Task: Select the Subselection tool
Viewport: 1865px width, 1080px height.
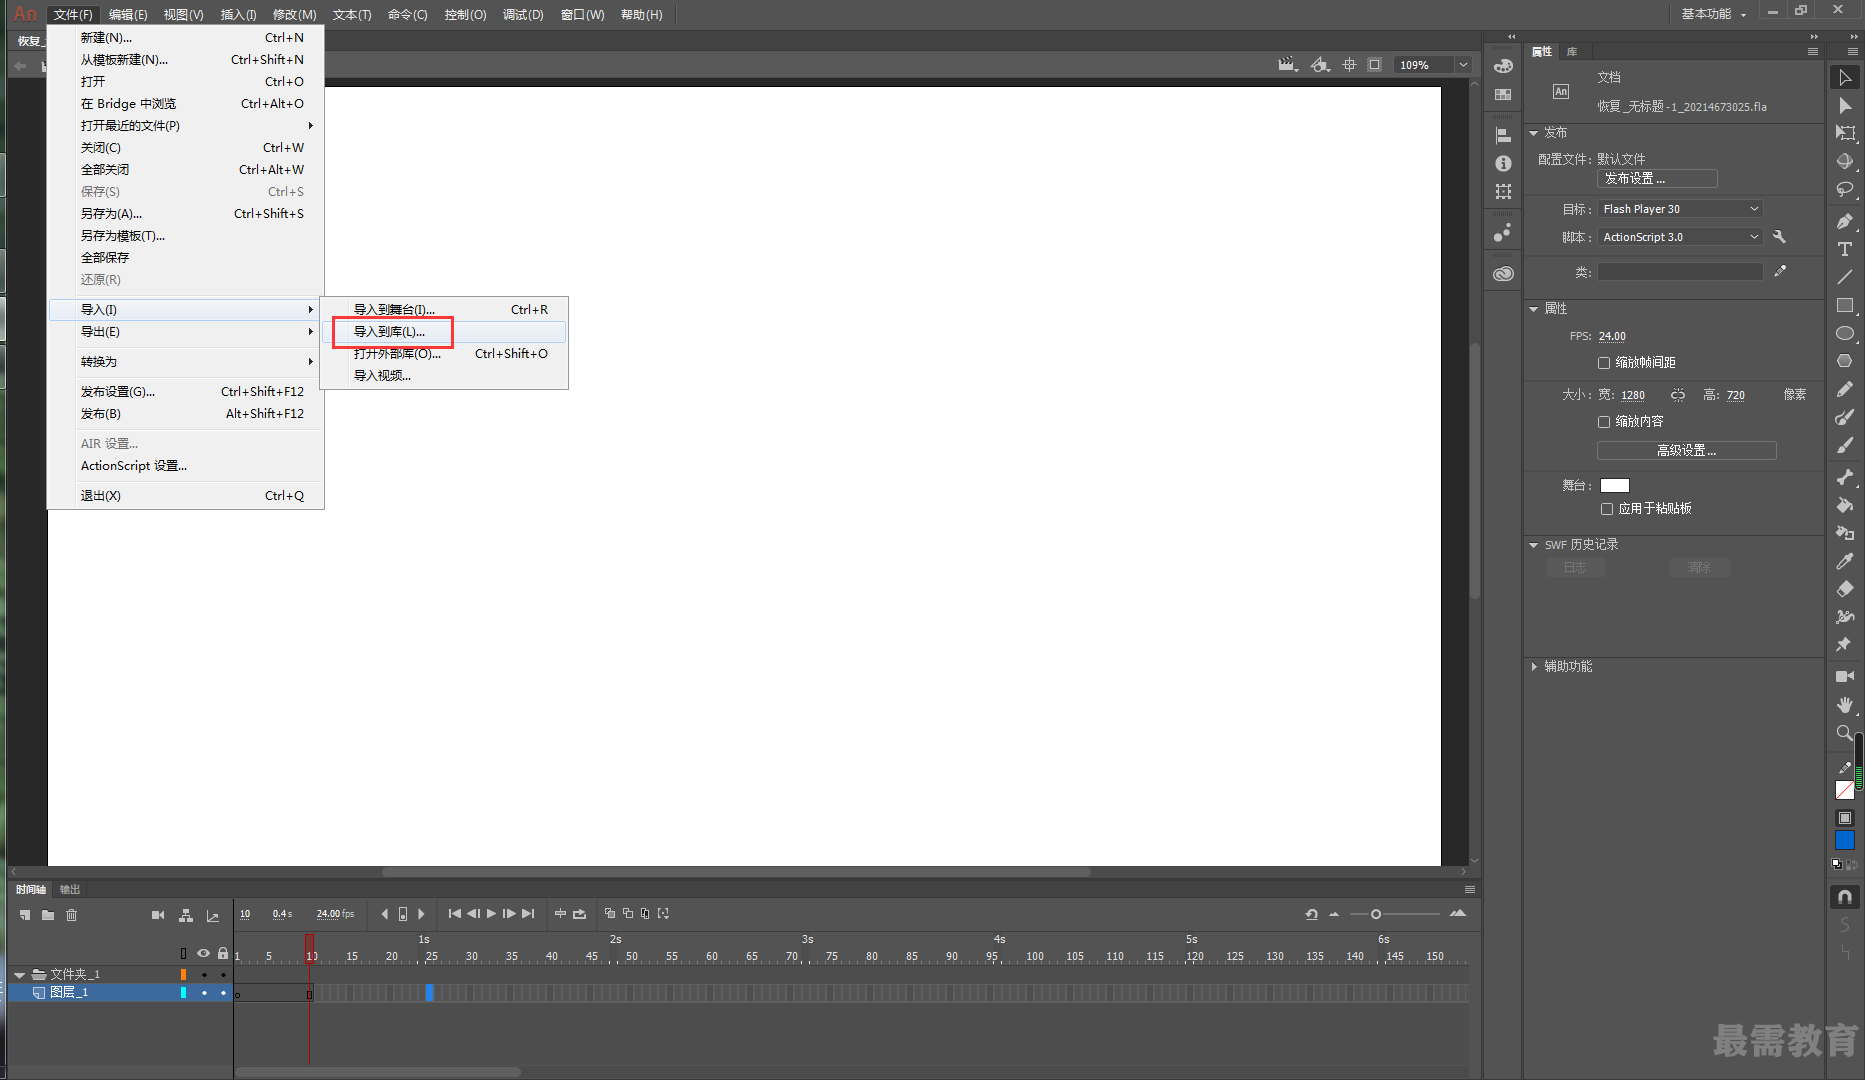Action: pyautogui.click(x=1845, y=106)
